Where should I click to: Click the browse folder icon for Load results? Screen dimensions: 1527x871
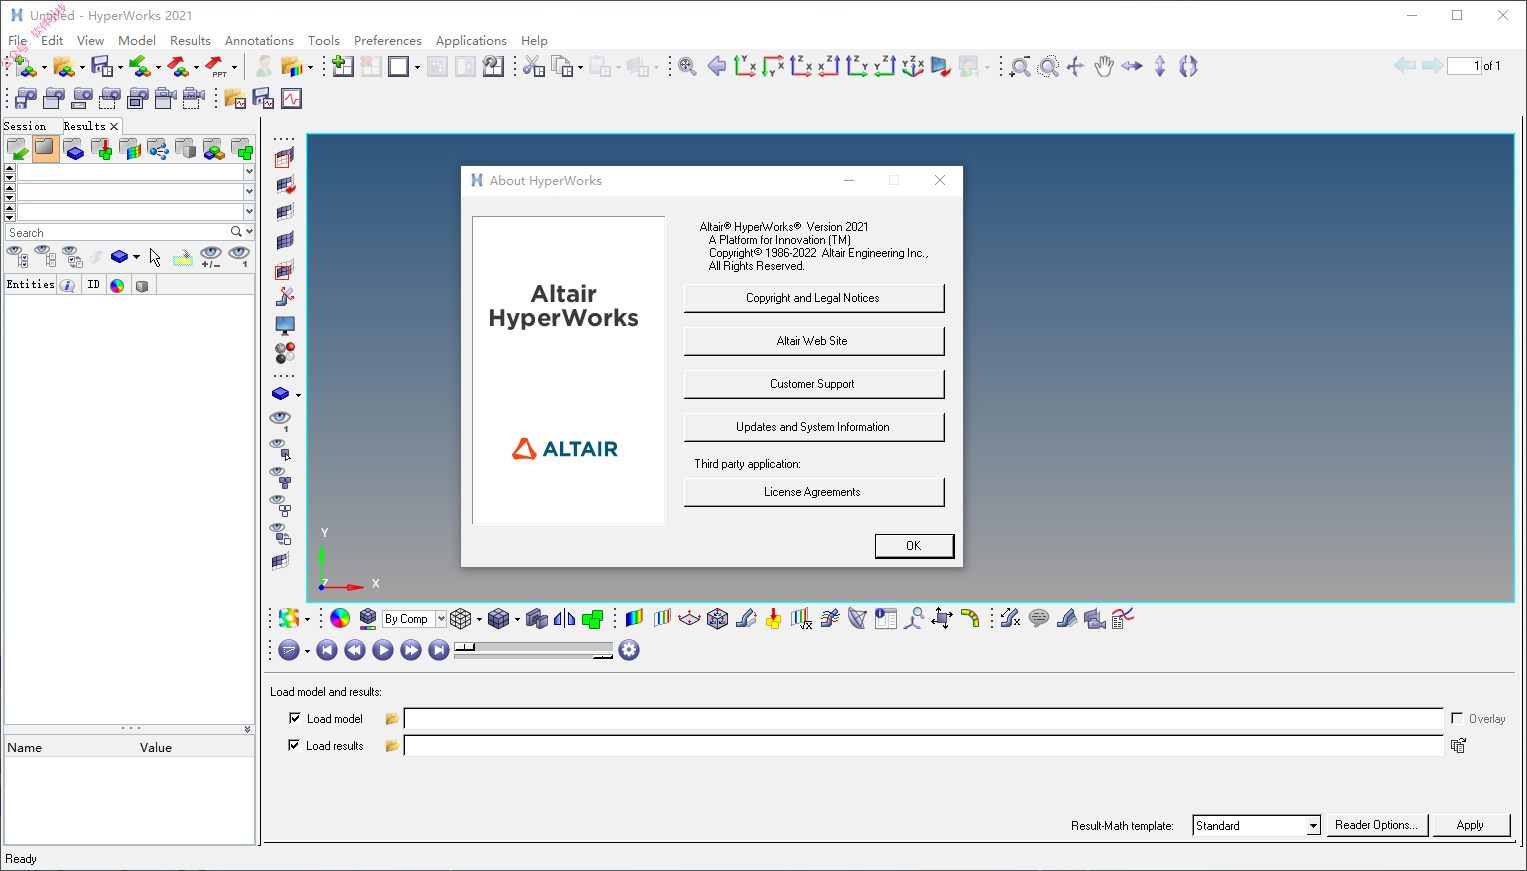392,746
